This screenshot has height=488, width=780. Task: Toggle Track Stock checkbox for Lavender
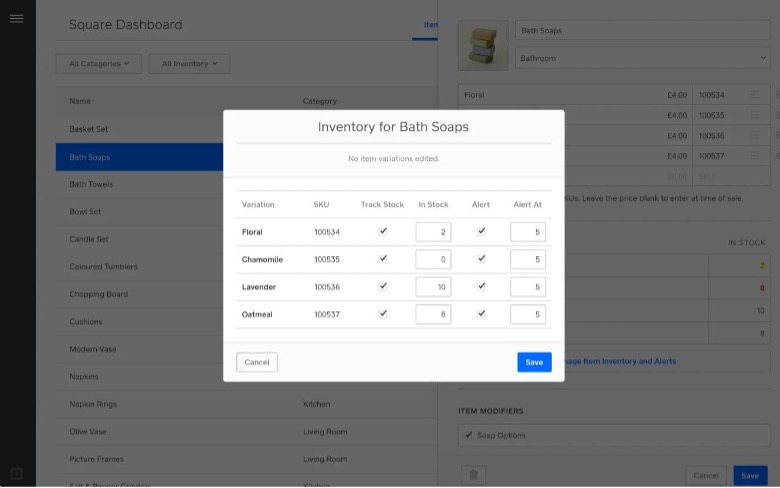coord(383,286)
